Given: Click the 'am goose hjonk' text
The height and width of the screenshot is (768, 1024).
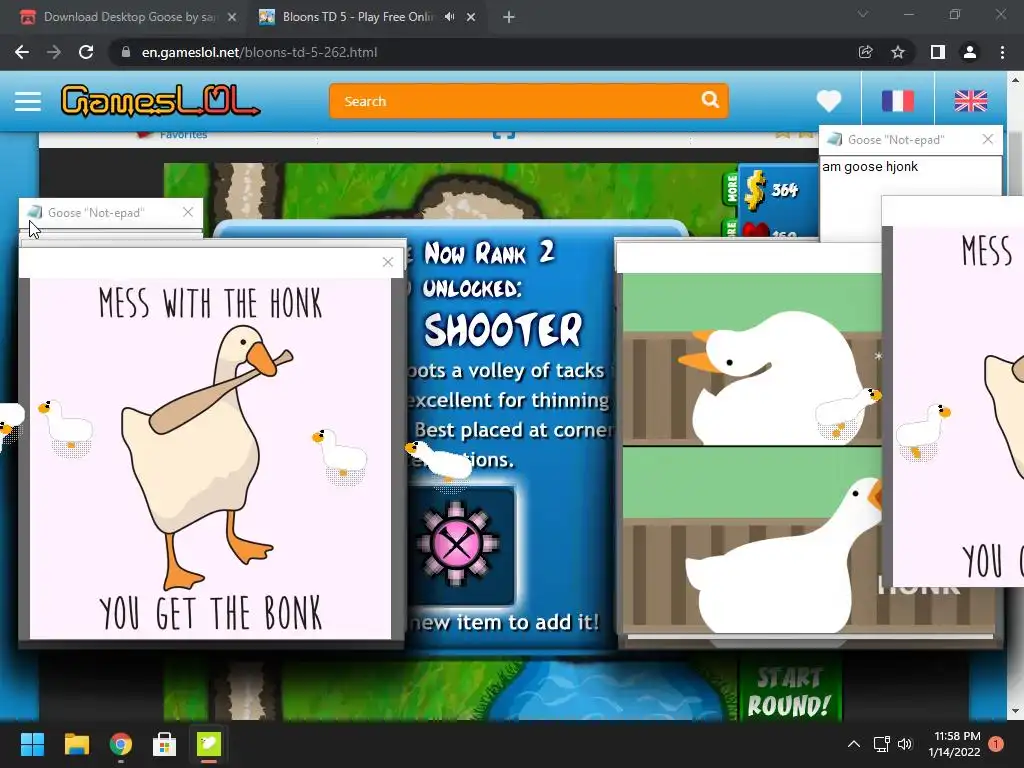Looking at the screenshot, I should (x=870, y=167).
